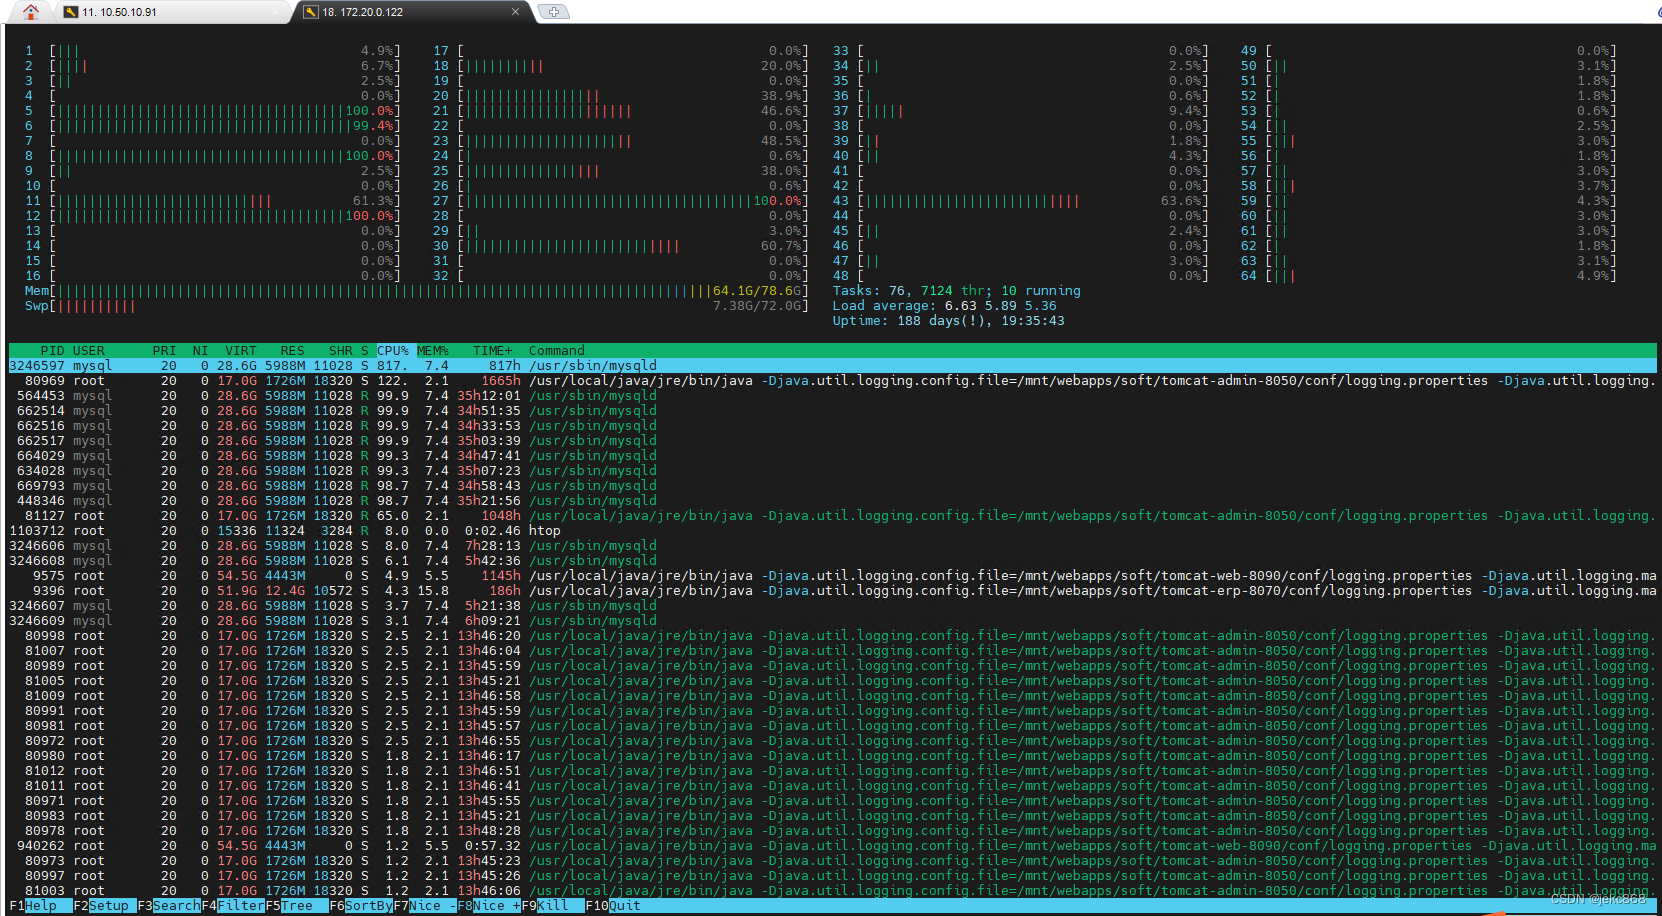Select the highlighted process row 3246597 mysql
This screenshot has width=1662, height=916.
pos(832,366)
